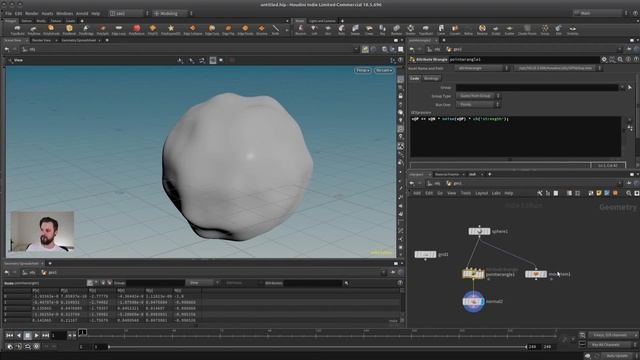Image resolution: width=640 pixels, height=360 pixels.
Task: Select the Shatter tool in Model shelf
Action: pos(411,29)
